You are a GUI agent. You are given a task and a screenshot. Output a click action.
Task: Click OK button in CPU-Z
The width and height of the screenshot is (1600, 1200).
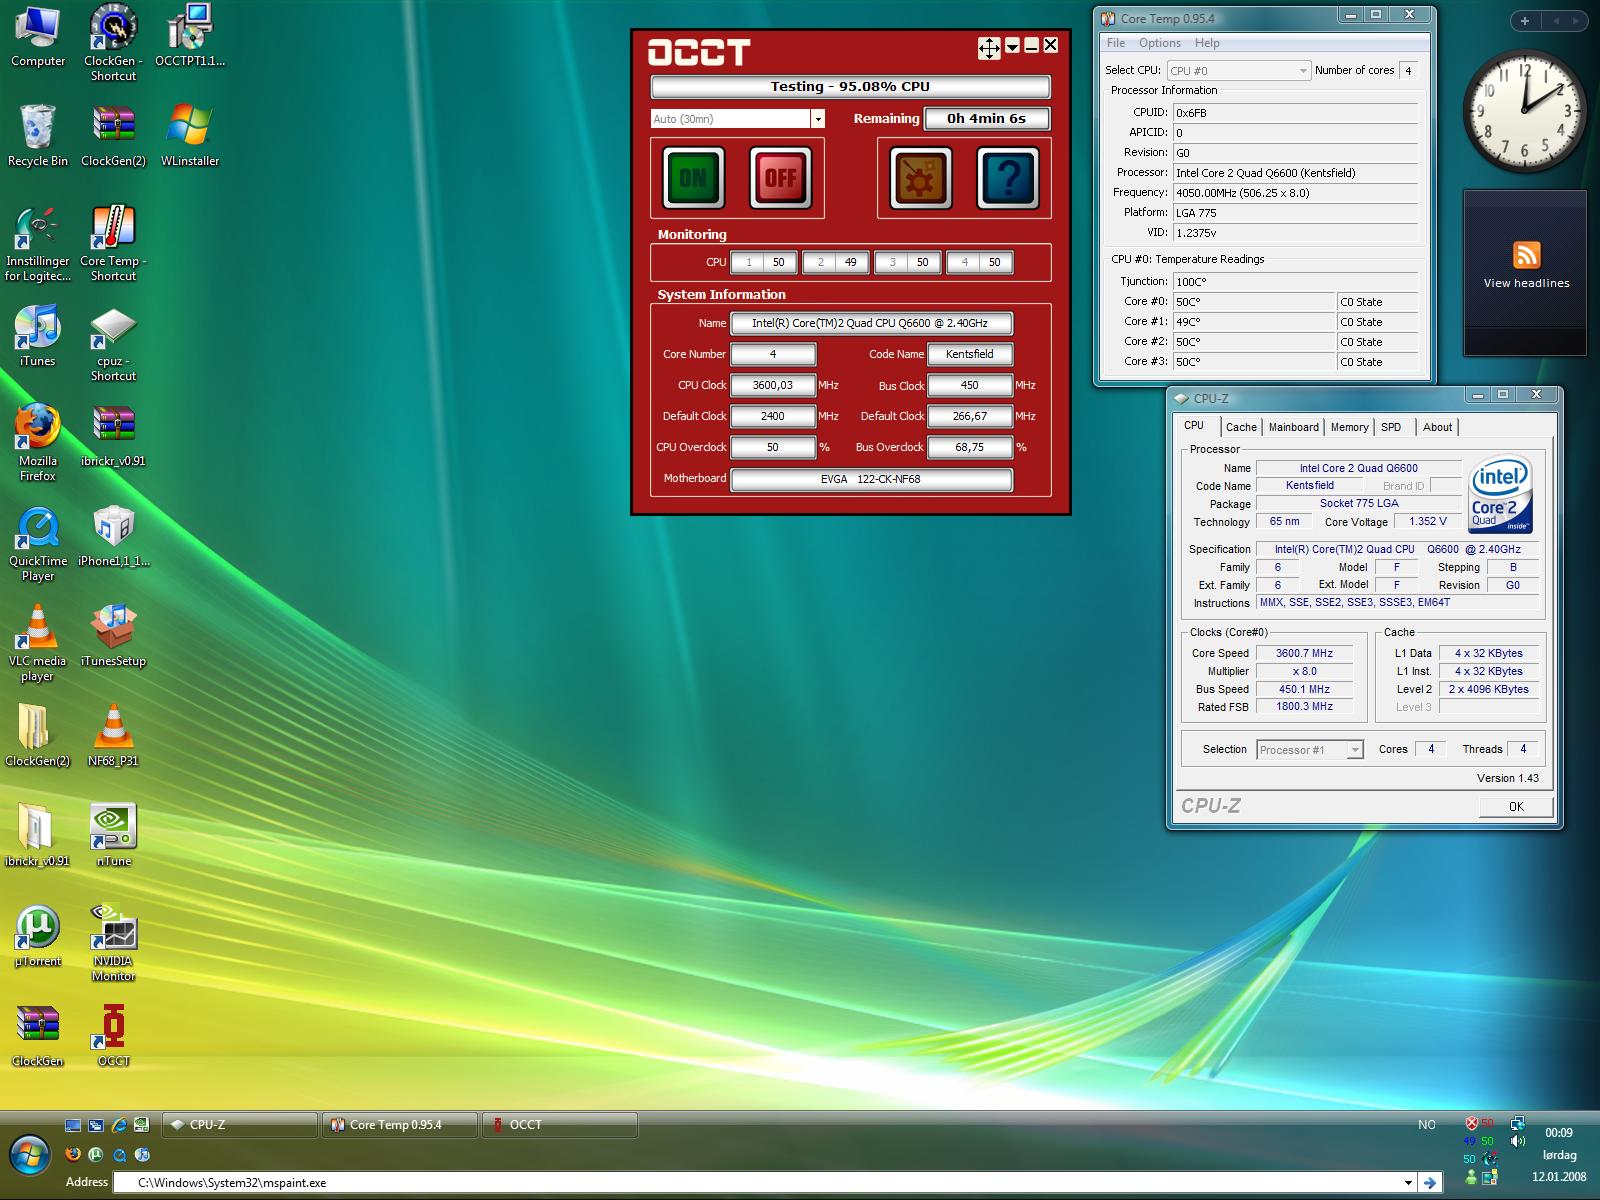1516,807
